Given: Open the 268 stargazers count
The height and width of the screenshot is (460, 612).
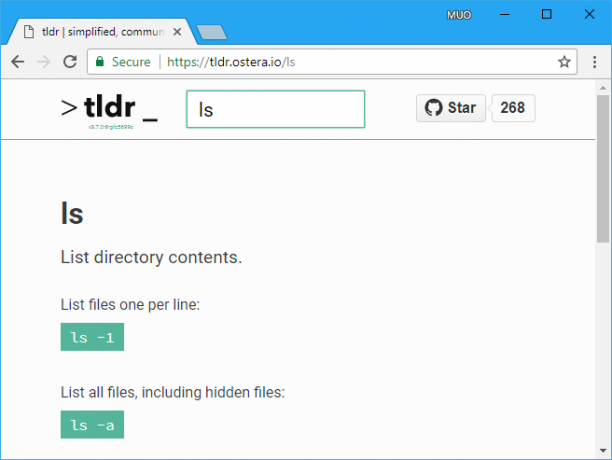Looking at the screenshot, I should point(513,108).
